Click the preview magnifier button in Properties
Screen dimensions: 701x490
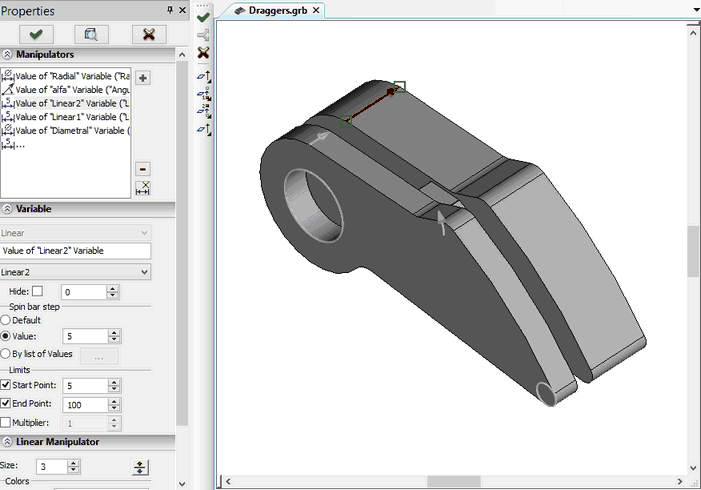coord(91,34)
